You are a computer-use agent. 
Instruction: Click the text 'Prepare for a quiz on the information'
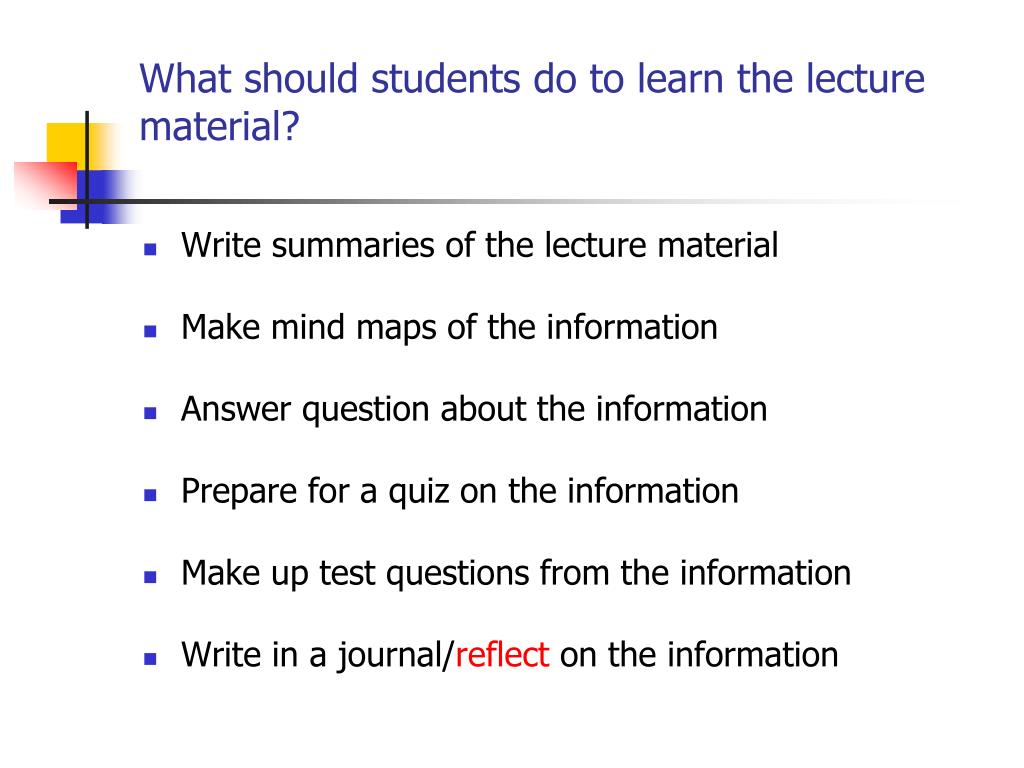460,492
